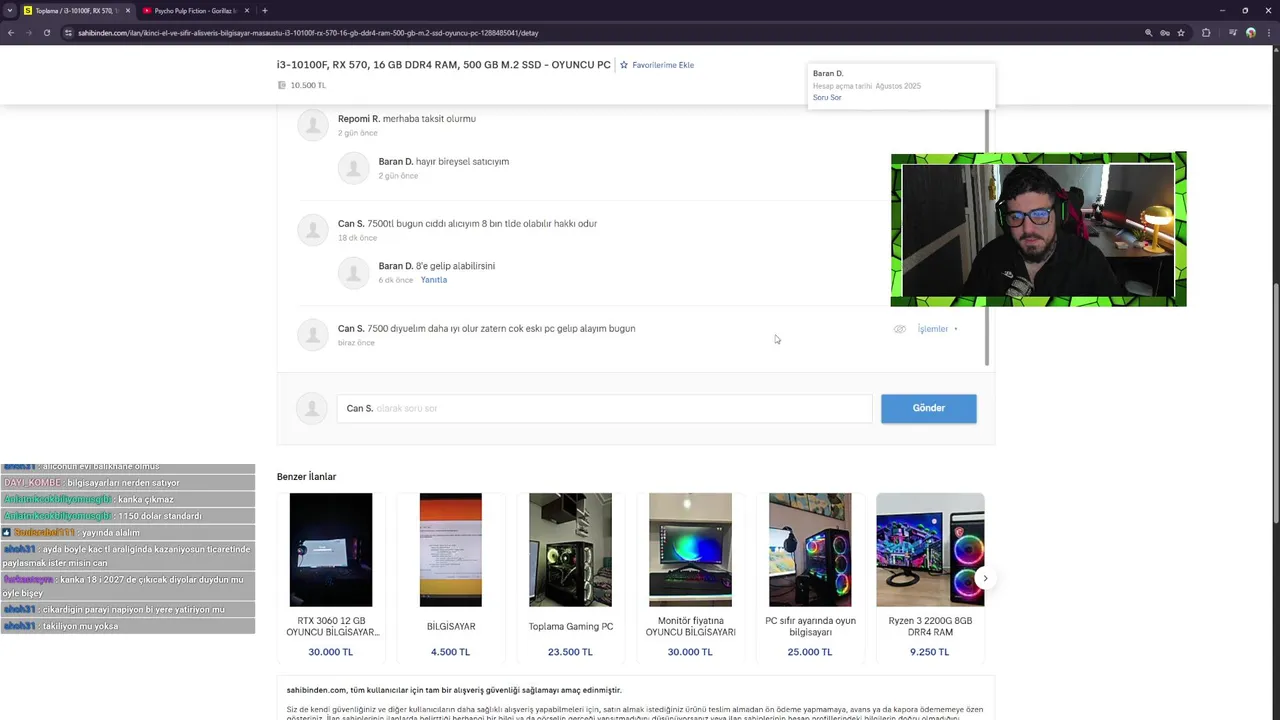Image resolution: width=1280 pixels, height=720 pixels.
Task: Reload the sahibinden page
Action: click(46, 33)
